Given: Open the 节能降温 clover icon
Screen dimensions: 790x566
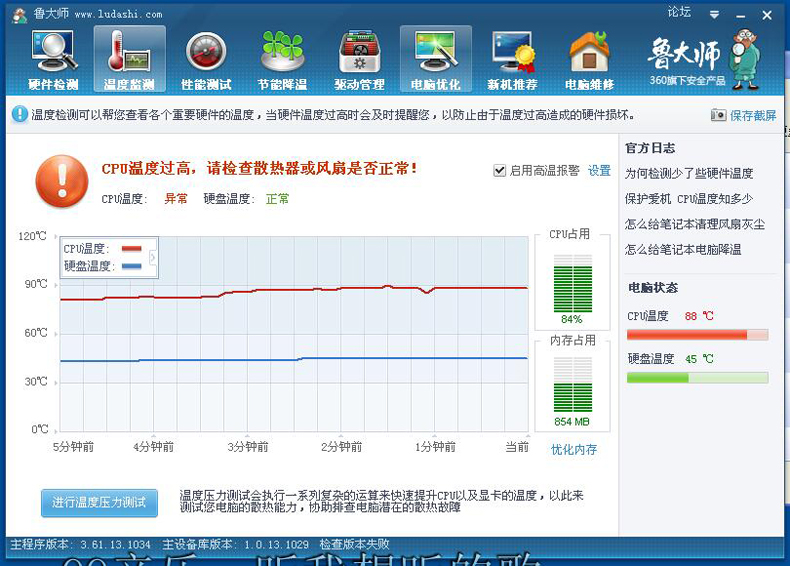Looking at the screenshot, I should pos(283,60).
